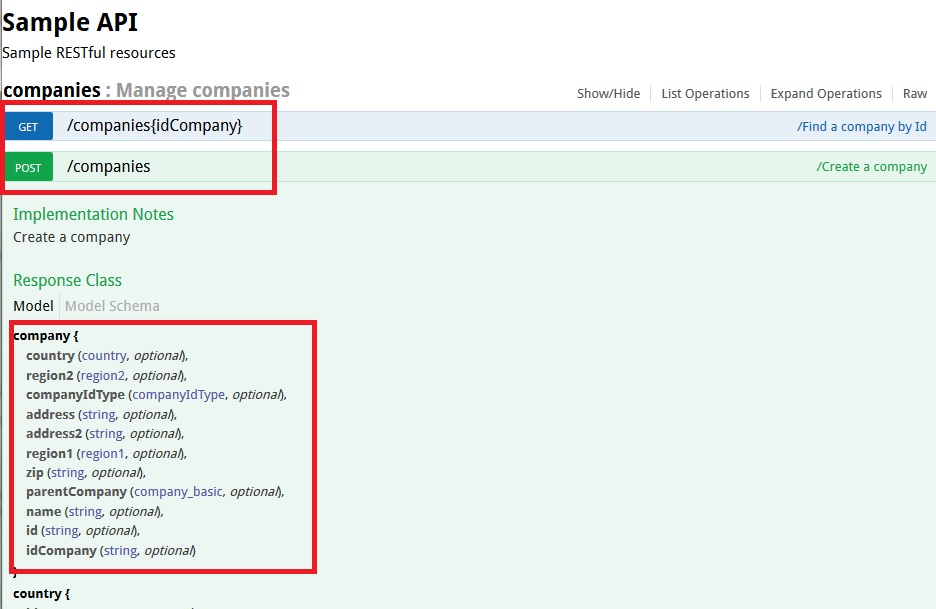The width and height of the screenshot is (936, 609).
Task: Click the 'name' property in the model
Action: pos(44,512)
